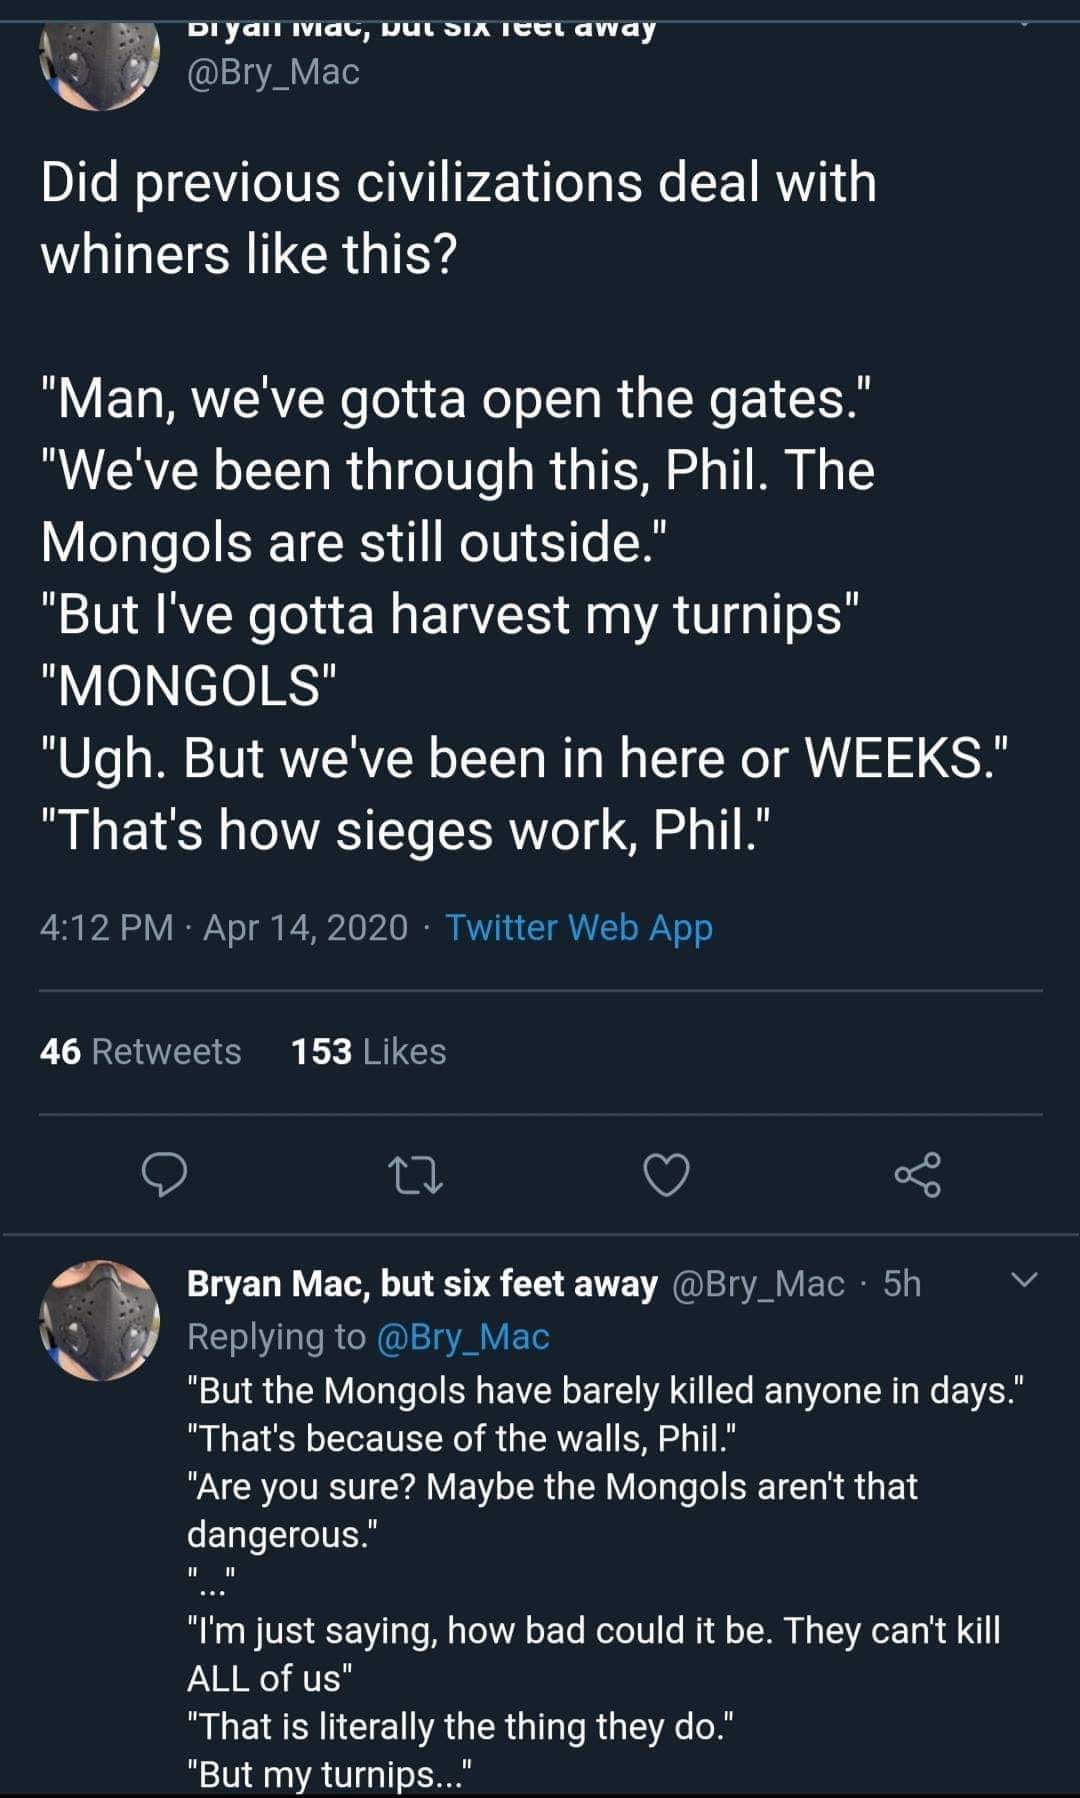Click the reply speech bubble icon
1080x1798 pixels.
(x=163, y=1174)
